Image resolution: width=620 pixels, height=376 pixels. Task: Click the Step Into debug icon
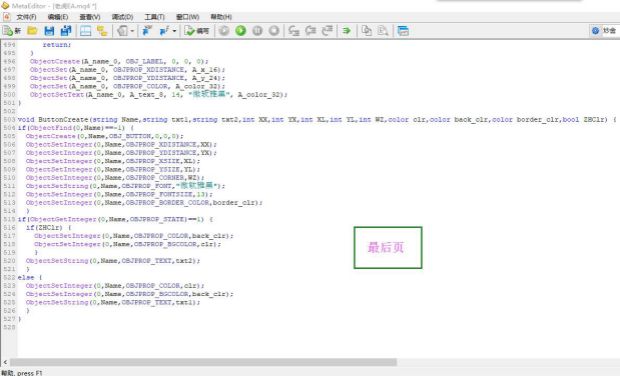(294, 31)
